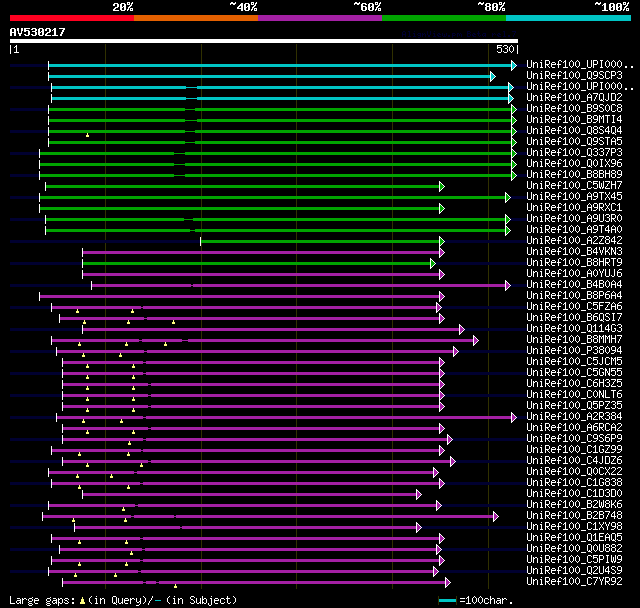Click the white start tick of the B8P6A4 alignment
This screenshot has height=608, width=640.
click(40, 297)
